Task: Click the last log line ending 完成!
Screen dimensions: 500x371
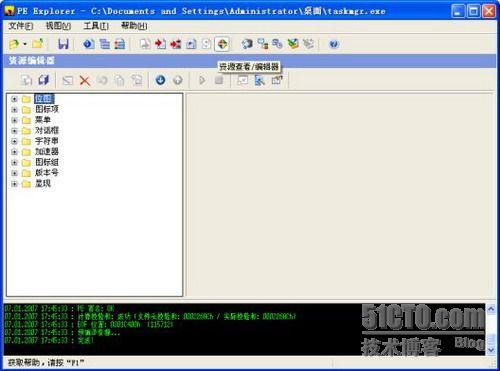Action: [49, 340]
